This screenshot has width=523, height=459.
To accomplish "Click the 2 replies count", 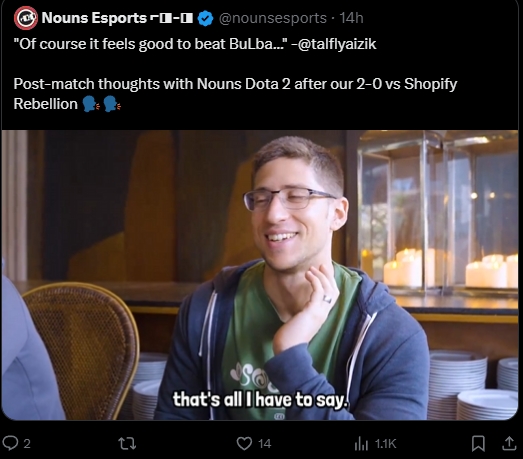I will click(x=27, y=444).
